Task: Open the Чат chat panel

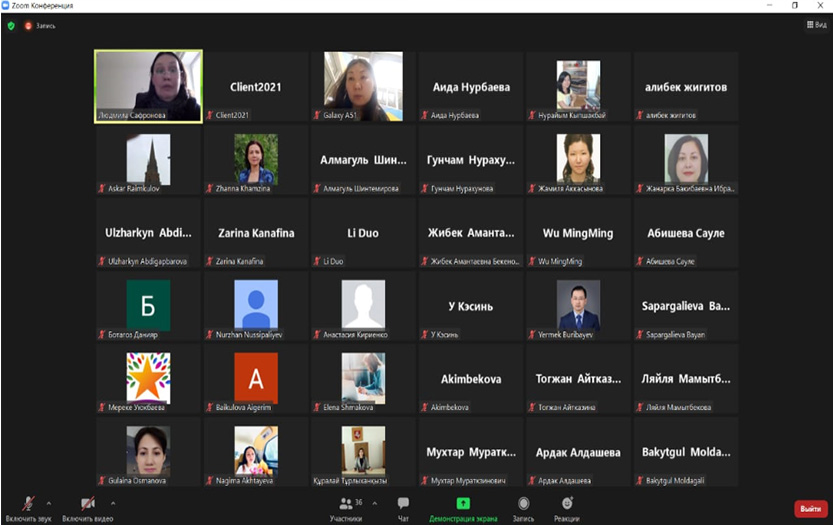Action: pos(403,507)
